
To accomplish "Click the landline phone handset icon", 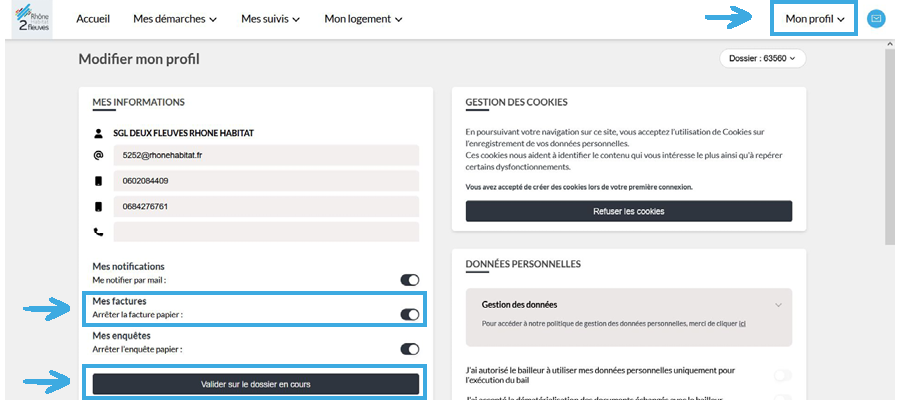I will click(98, 232).
